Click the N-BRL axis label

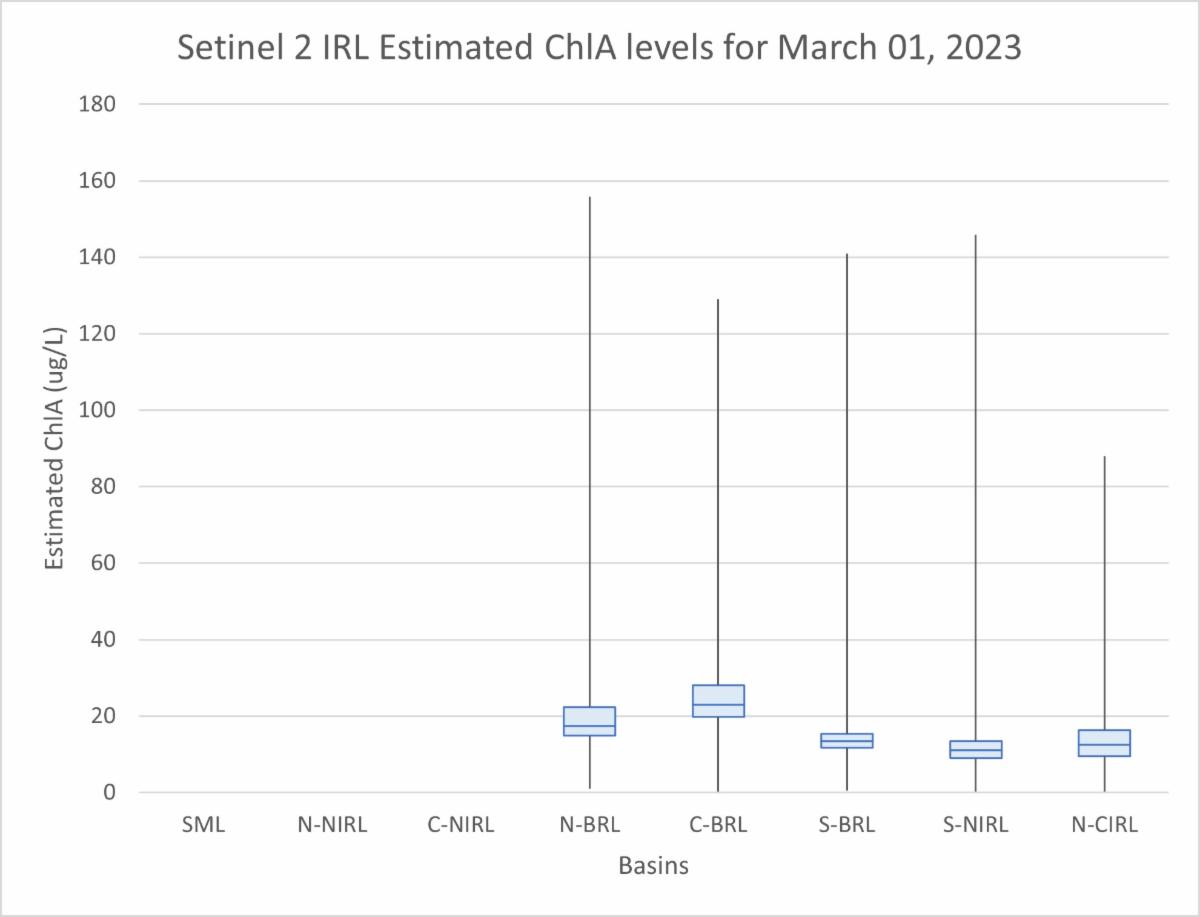tap(590, 826)
